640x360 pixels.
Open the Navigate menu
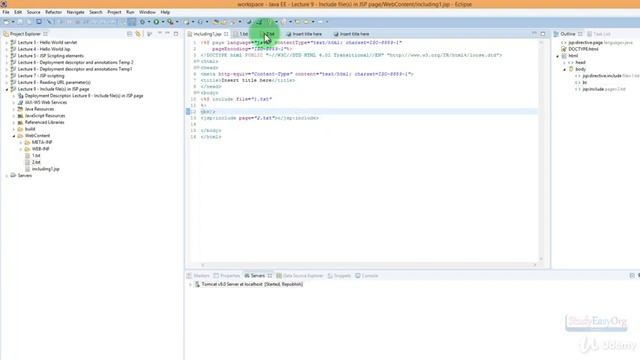click(76, 12)
